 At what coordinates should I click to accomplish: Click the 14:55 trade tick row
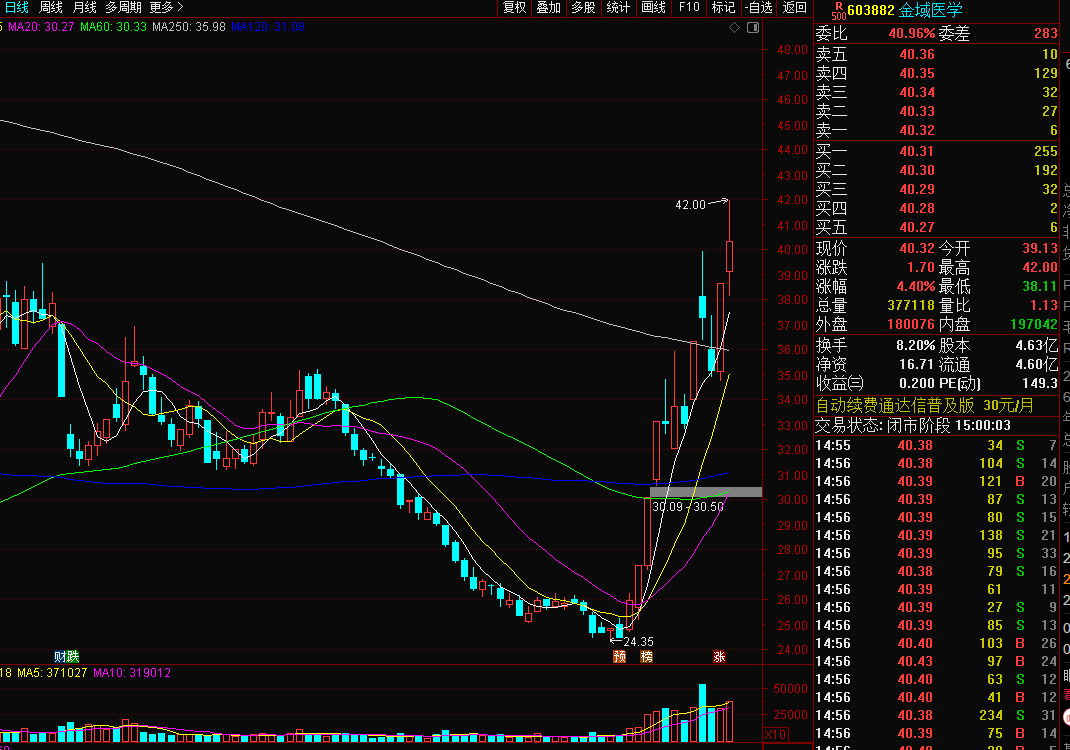click(x=936, y=446)
